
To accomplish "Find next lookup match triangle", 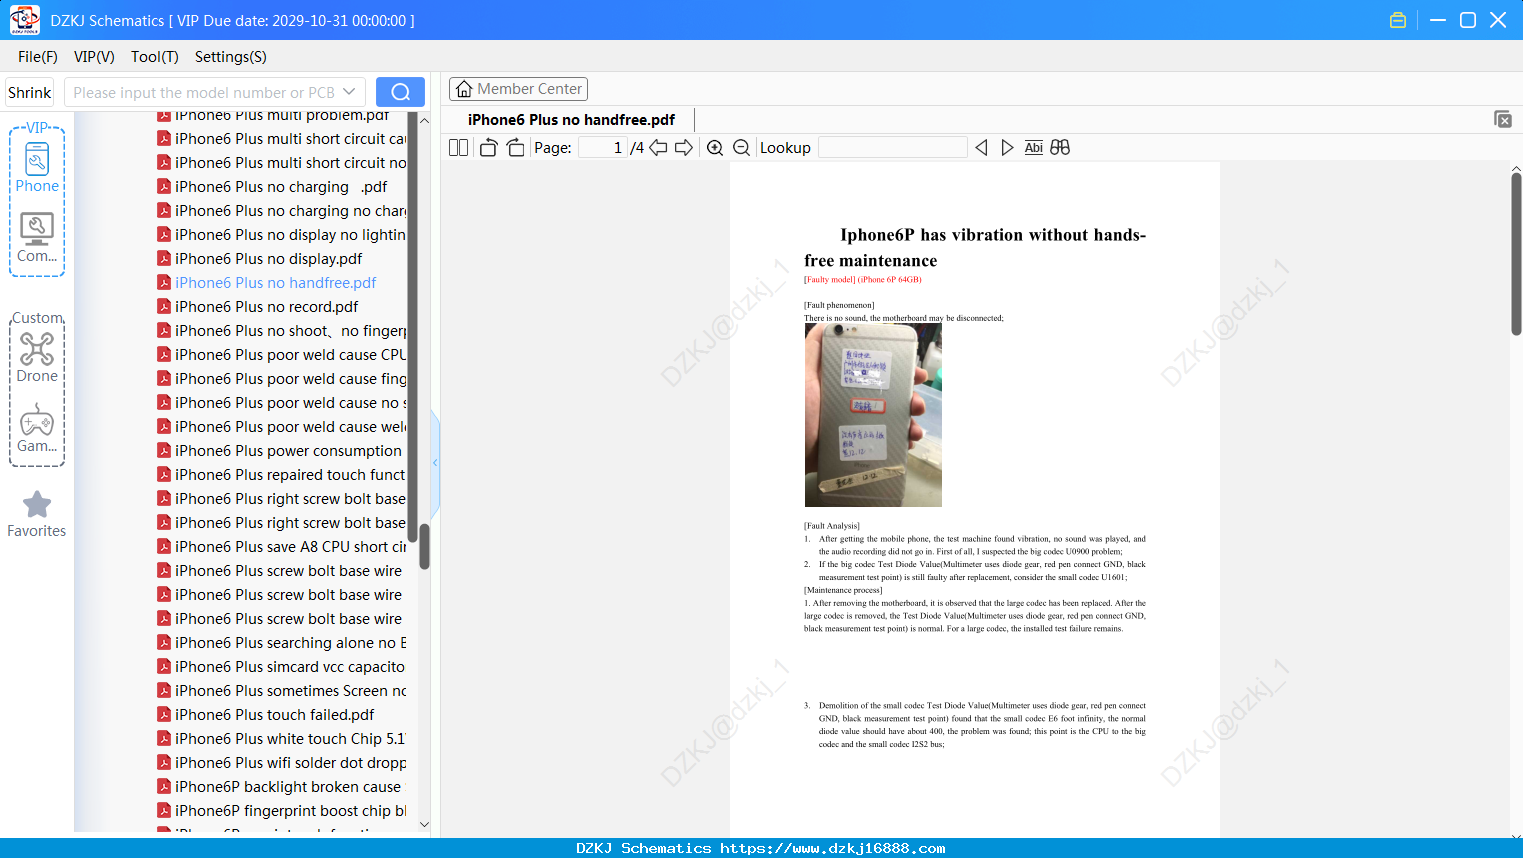I will click(x=1007, y=148).
